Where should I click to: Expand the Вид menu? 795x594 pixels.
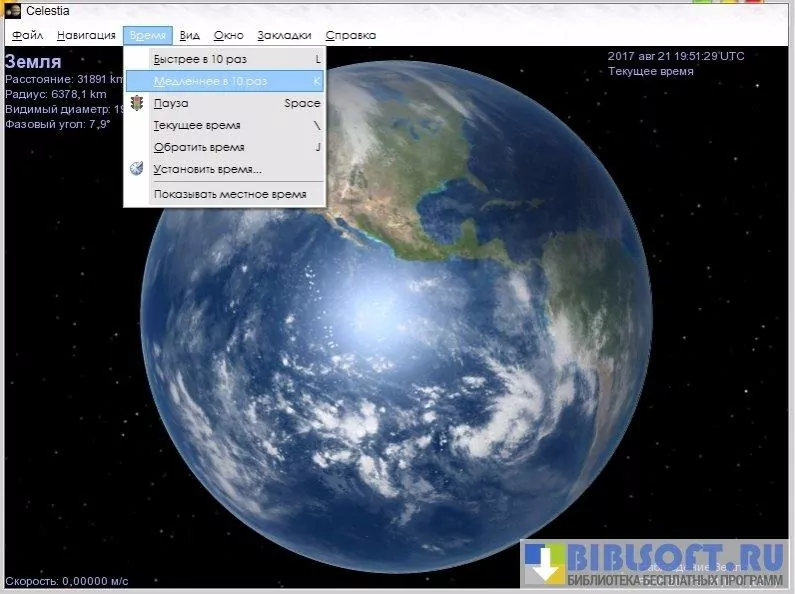[190, 35]
